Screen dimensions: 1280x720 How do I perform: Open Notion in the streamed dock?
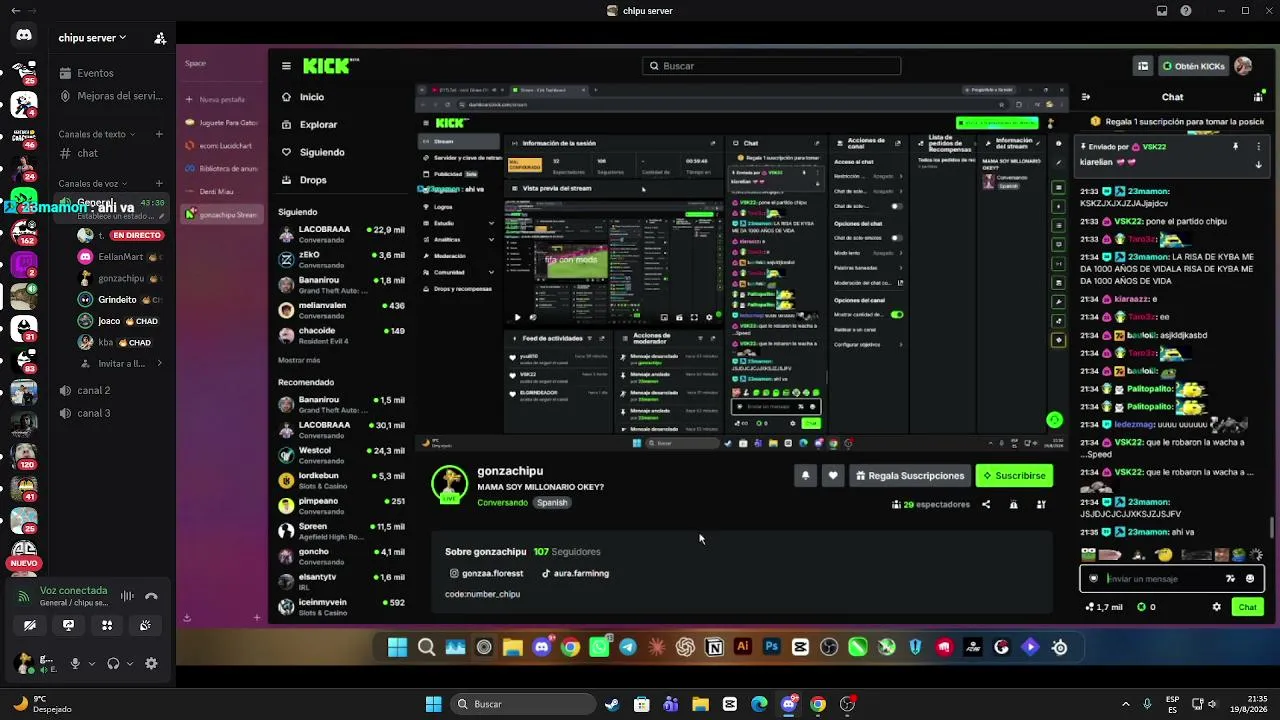pos(714,647)
